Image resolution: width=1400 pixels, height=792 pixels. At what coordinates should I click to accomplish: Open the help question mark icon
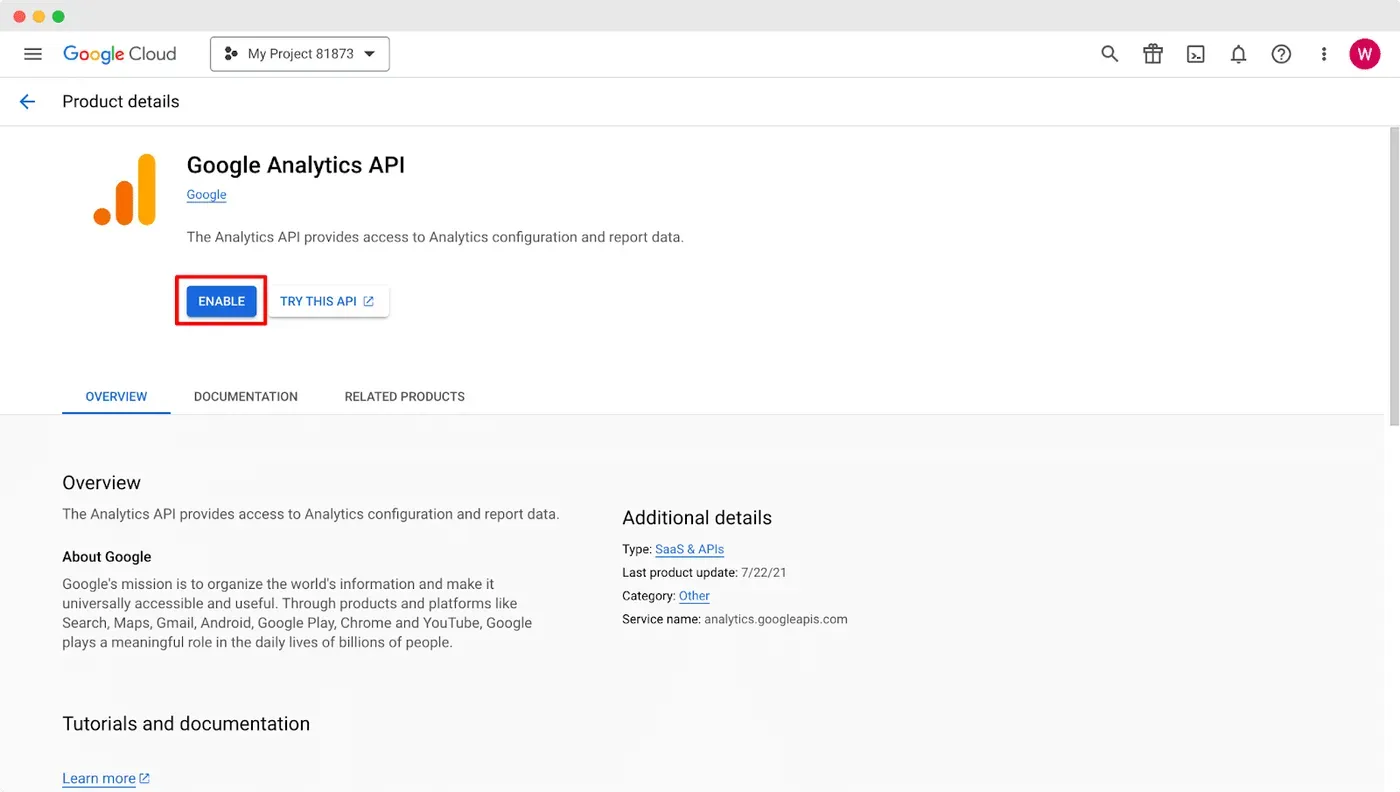point(1281,54)
